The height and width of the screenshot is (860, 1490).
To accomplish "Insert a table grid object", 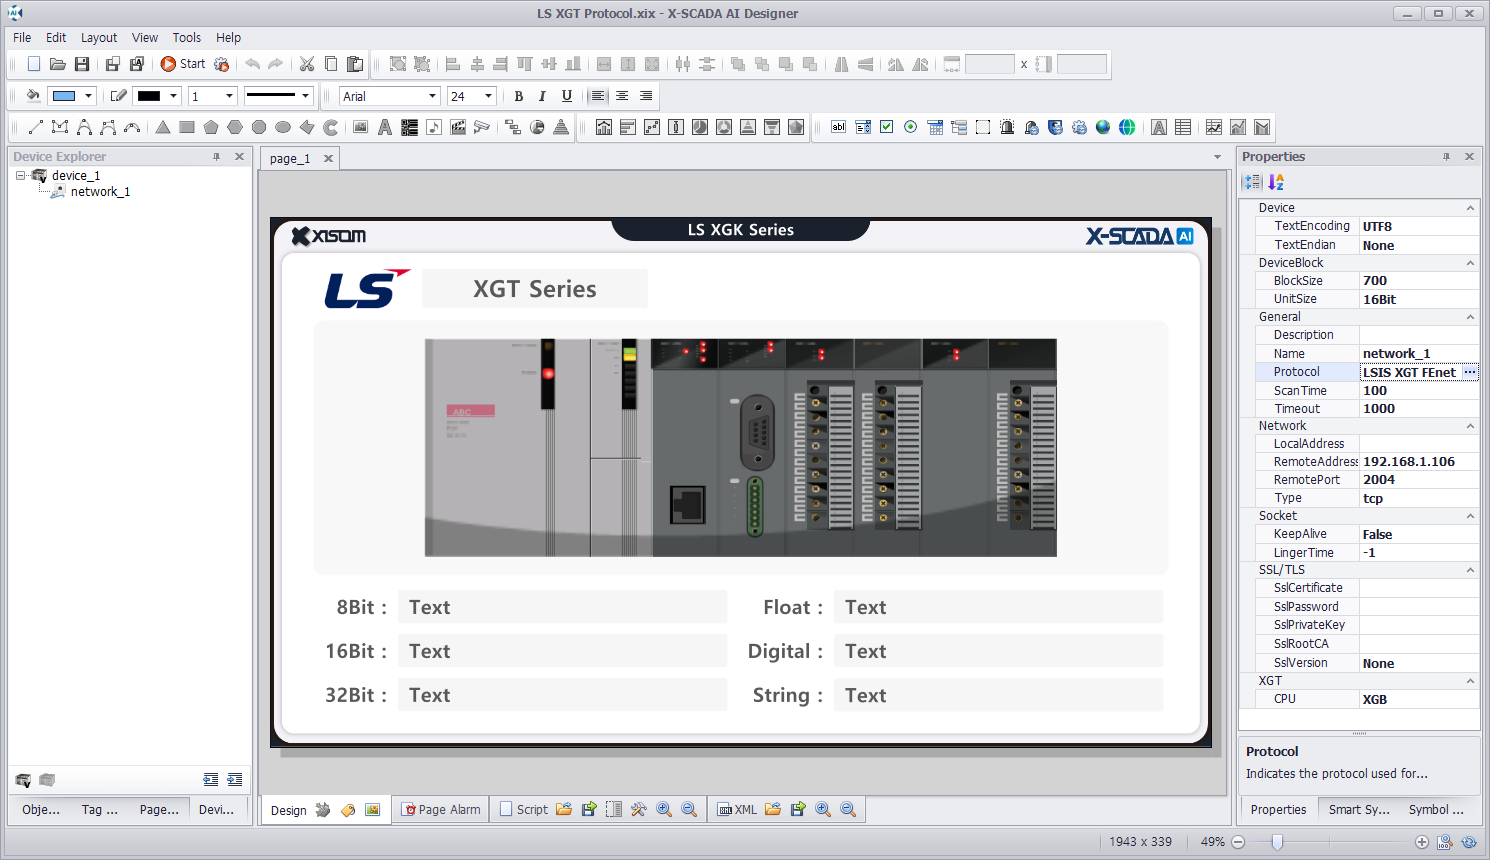I will pos(1183,127).
